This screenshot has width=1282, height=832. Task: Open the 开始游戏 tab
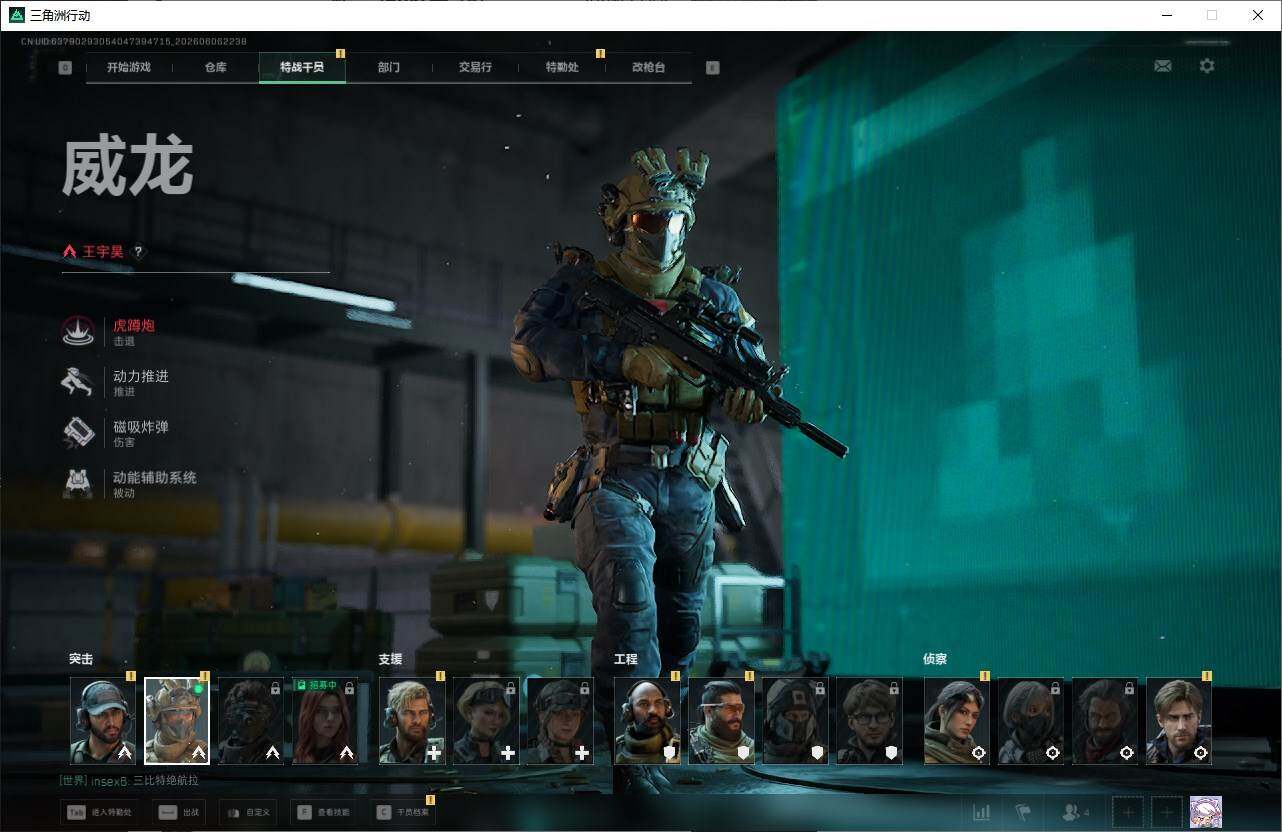coord(129,67)
